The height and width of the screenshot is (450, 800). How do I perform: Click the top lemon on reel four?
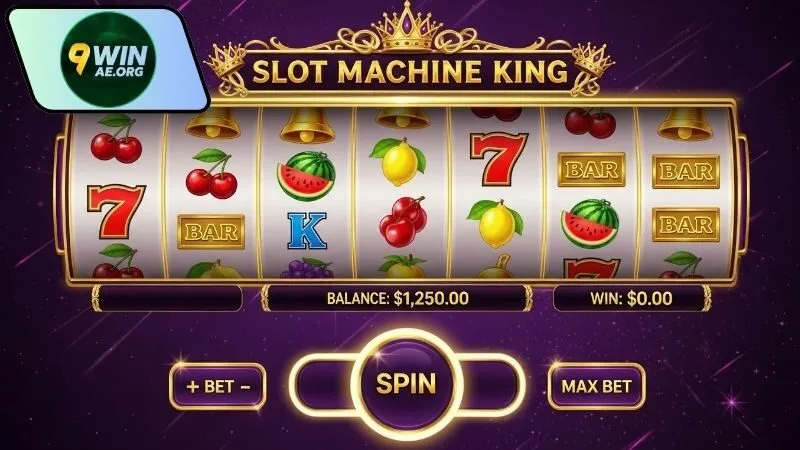click(x=398, y=161)
